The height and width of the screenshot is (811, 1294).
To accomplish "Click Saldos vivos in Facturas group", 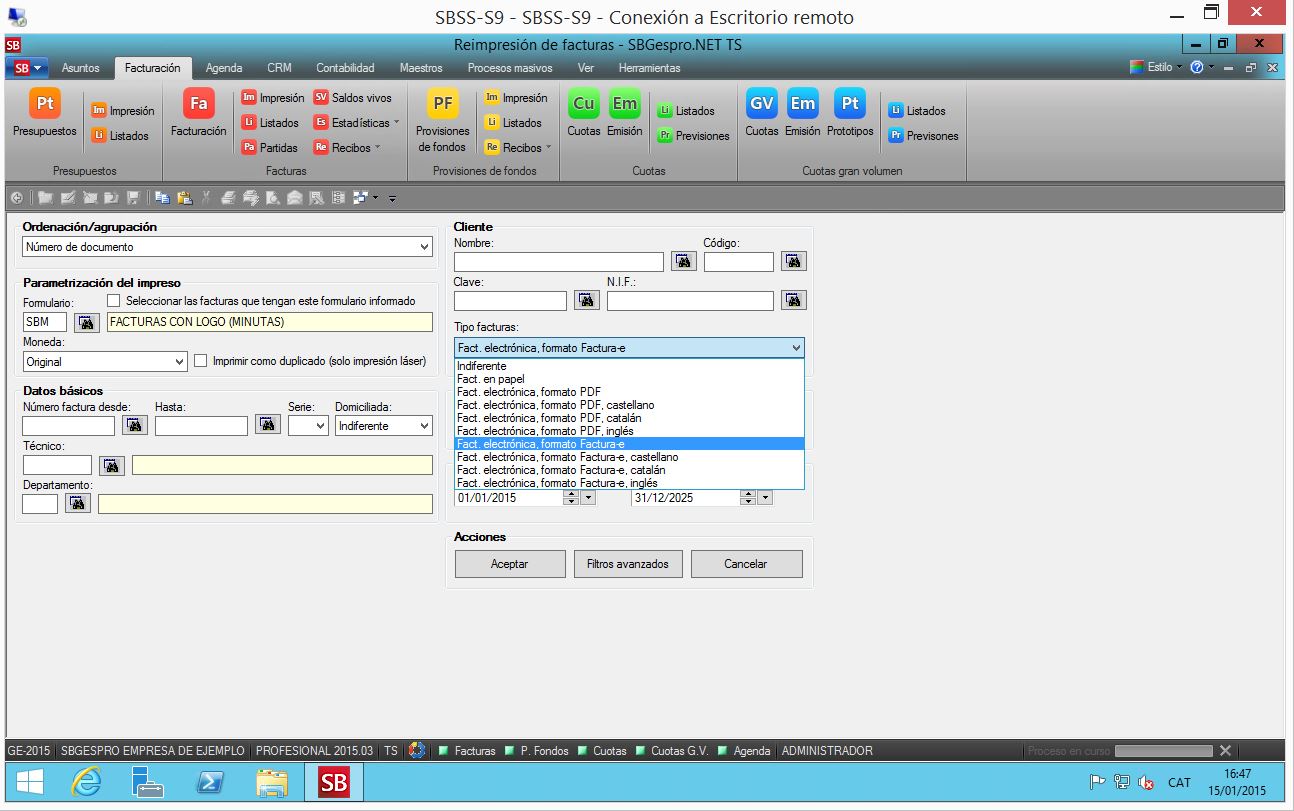I will 352,98.
